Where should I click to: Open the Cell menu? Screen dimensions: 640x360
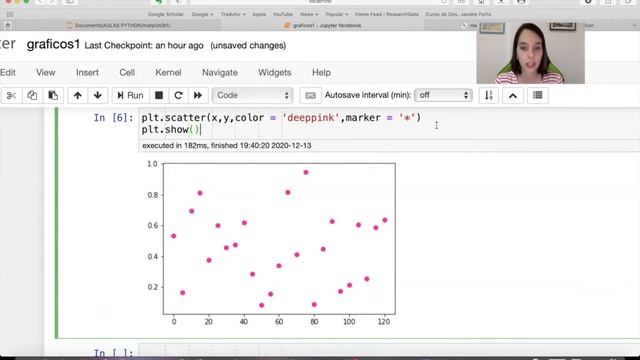(x=127, y=73)
